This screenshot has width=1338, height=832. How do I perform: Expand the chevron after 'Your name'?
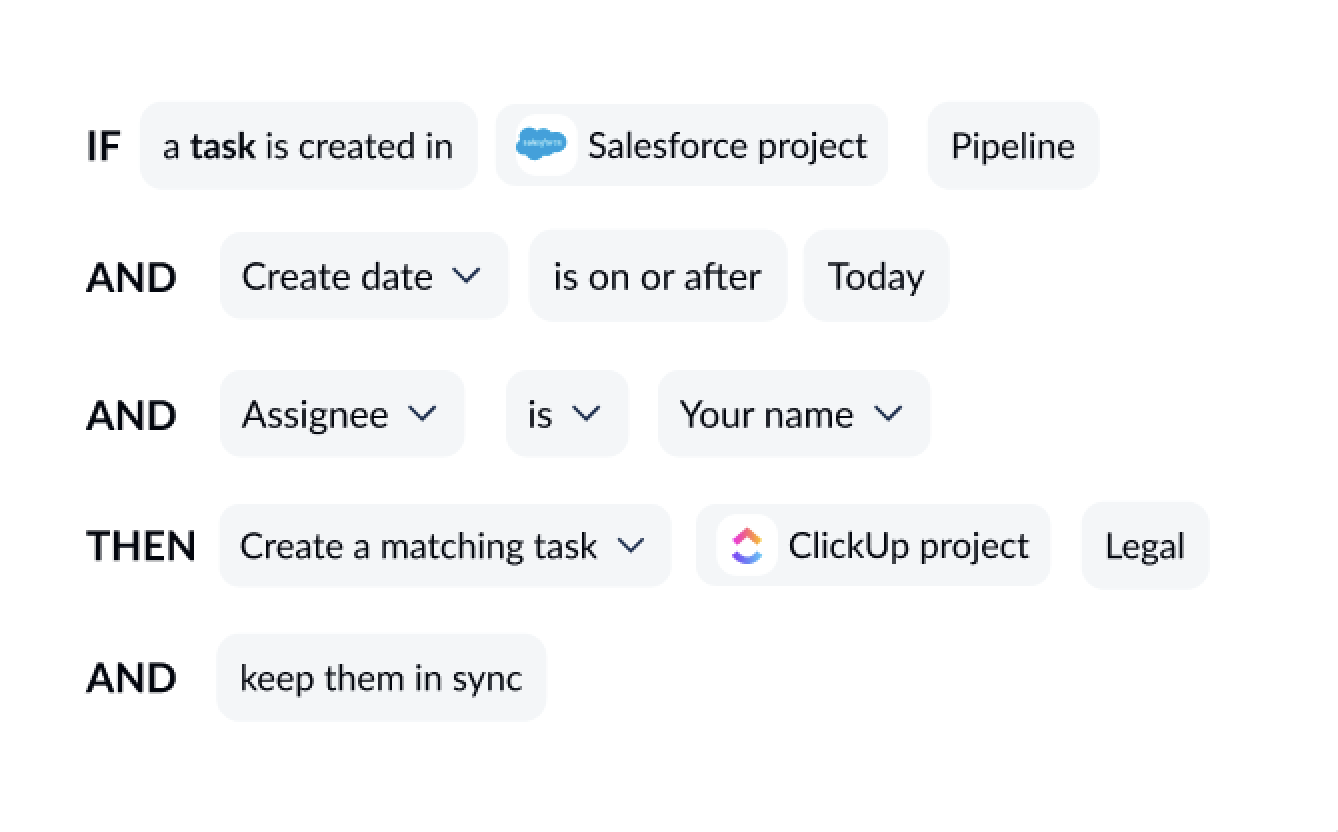[889, 413]
